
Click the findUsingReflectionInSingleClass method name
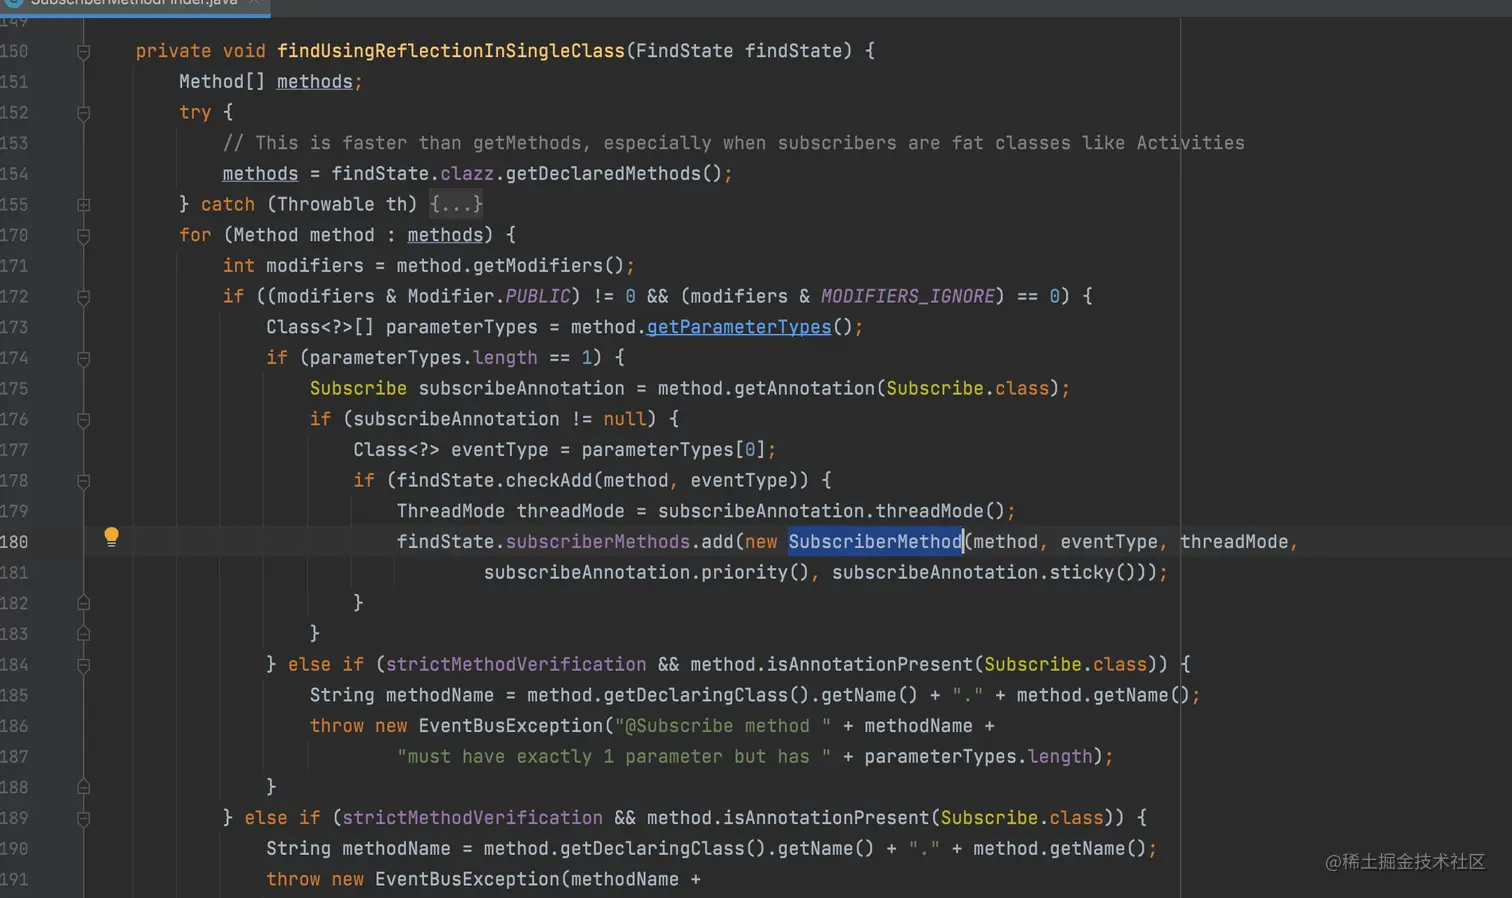tap(451, 51)
